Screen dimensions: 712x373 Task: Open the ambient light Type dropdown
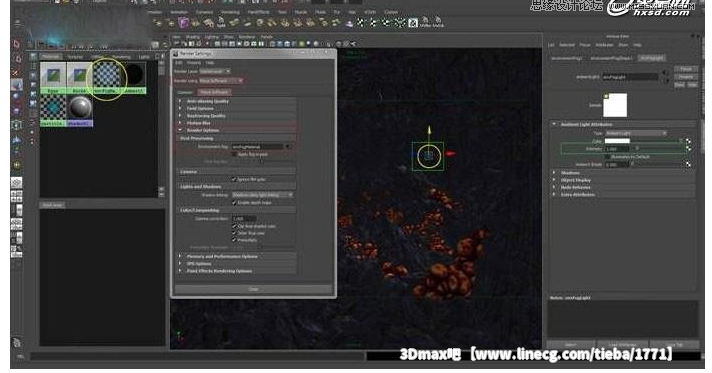tap(636, 133)
